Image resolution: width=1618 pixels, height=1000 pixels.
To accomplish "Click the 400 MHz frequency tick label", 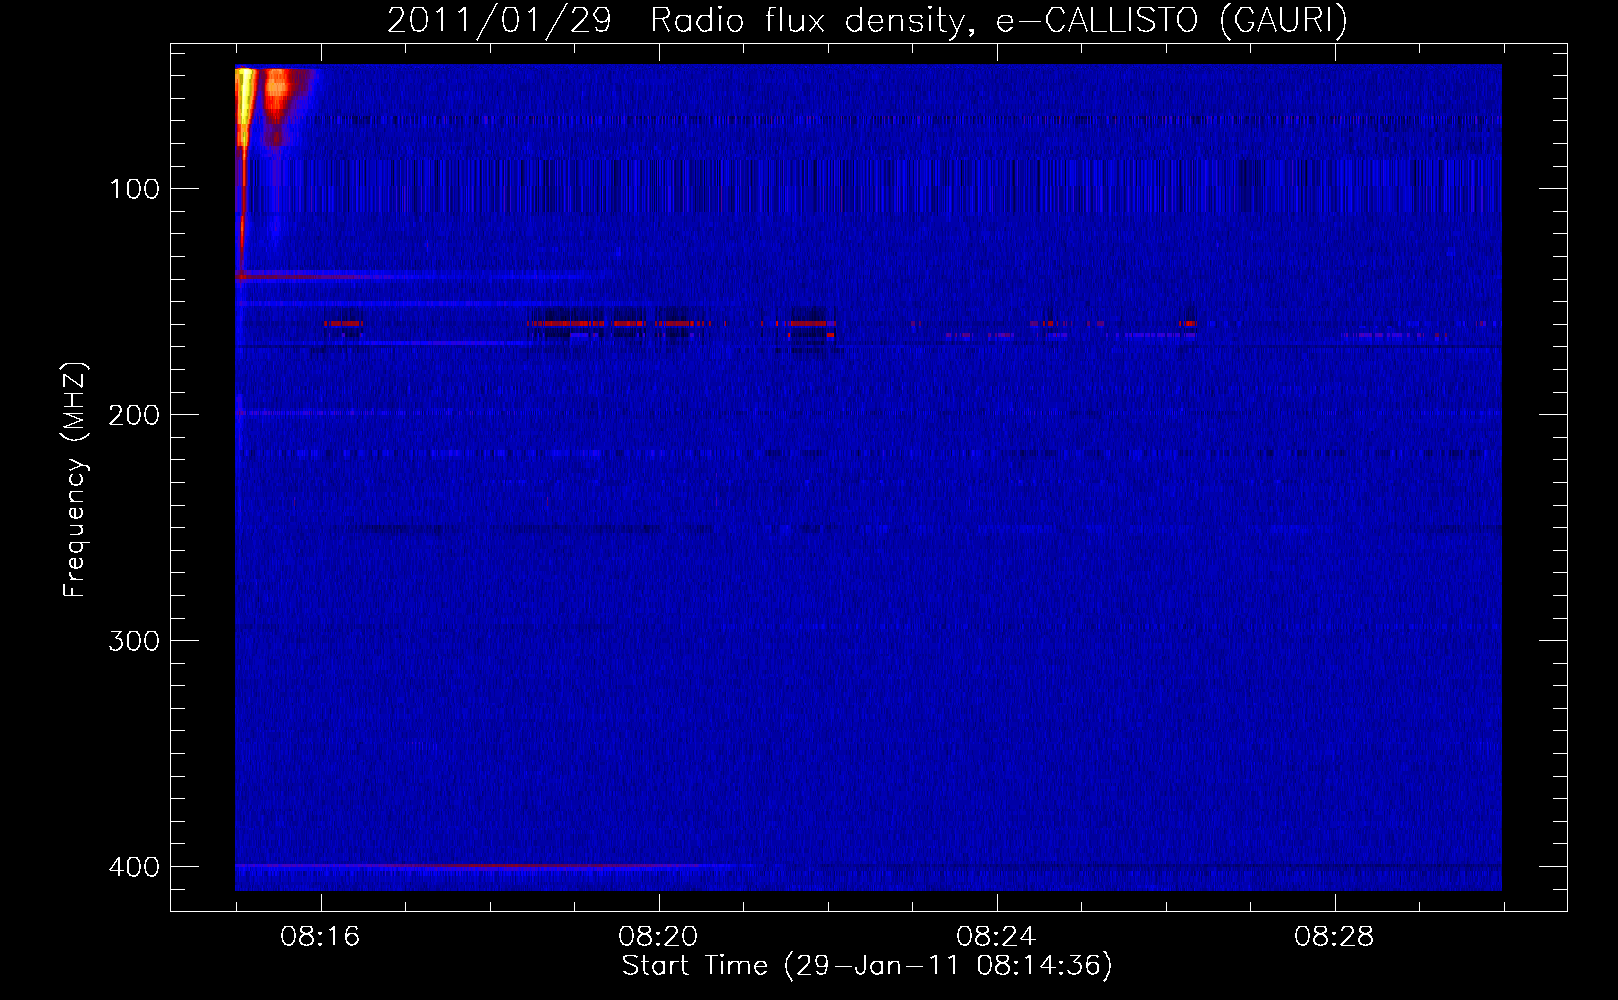I will click(x=134, y=867).
